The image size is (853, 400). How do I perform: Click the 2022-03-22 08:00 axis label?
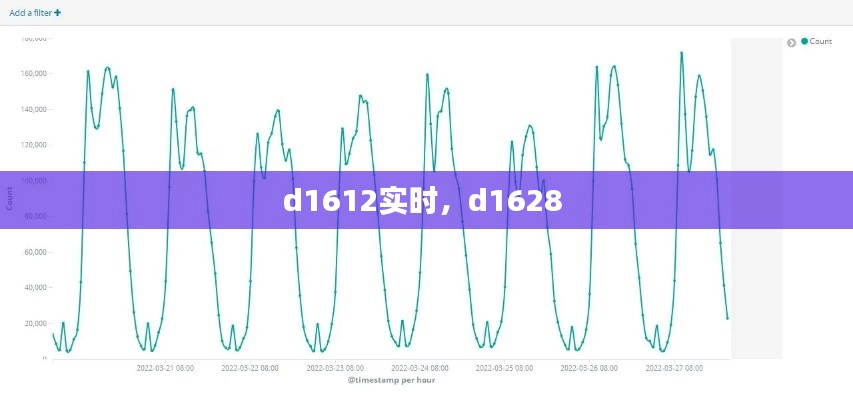click(x=250, y=368)
